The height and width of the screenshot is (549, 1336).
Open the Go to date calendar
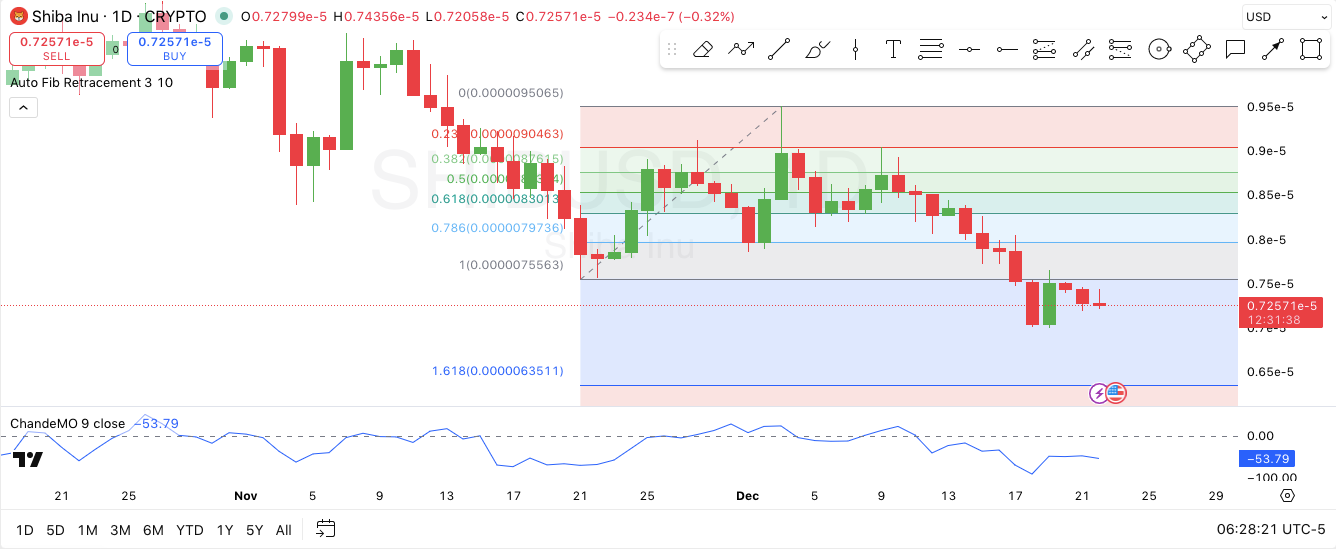pos(325,529)
